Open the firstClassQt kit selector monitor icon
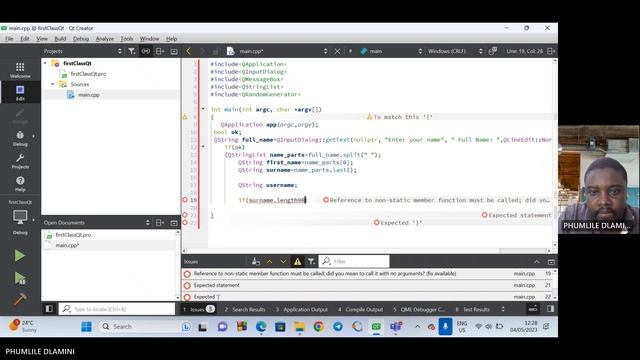This screenshot has height=360, width=640. 20,217
